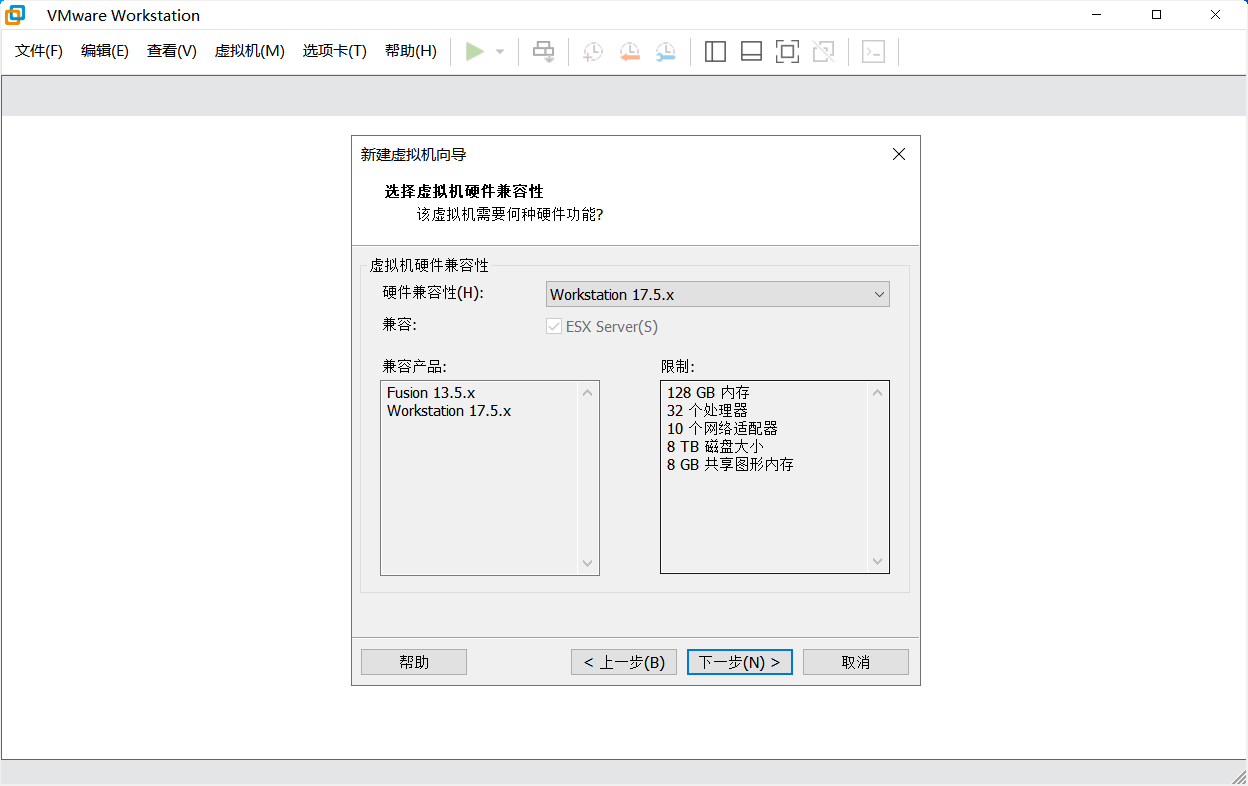
Task: Open the 虚拟机(M) menu
Action: (249, 51)
